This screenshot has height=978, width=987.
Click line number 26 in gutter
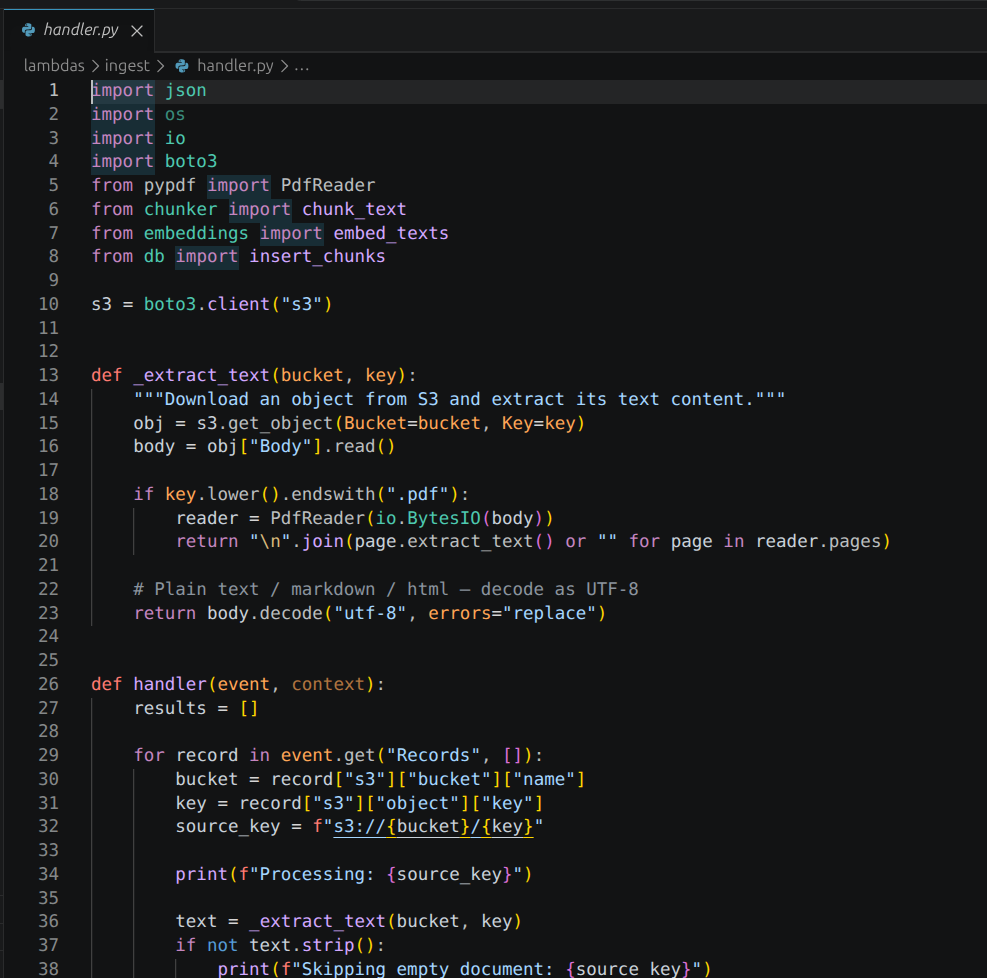48,685
